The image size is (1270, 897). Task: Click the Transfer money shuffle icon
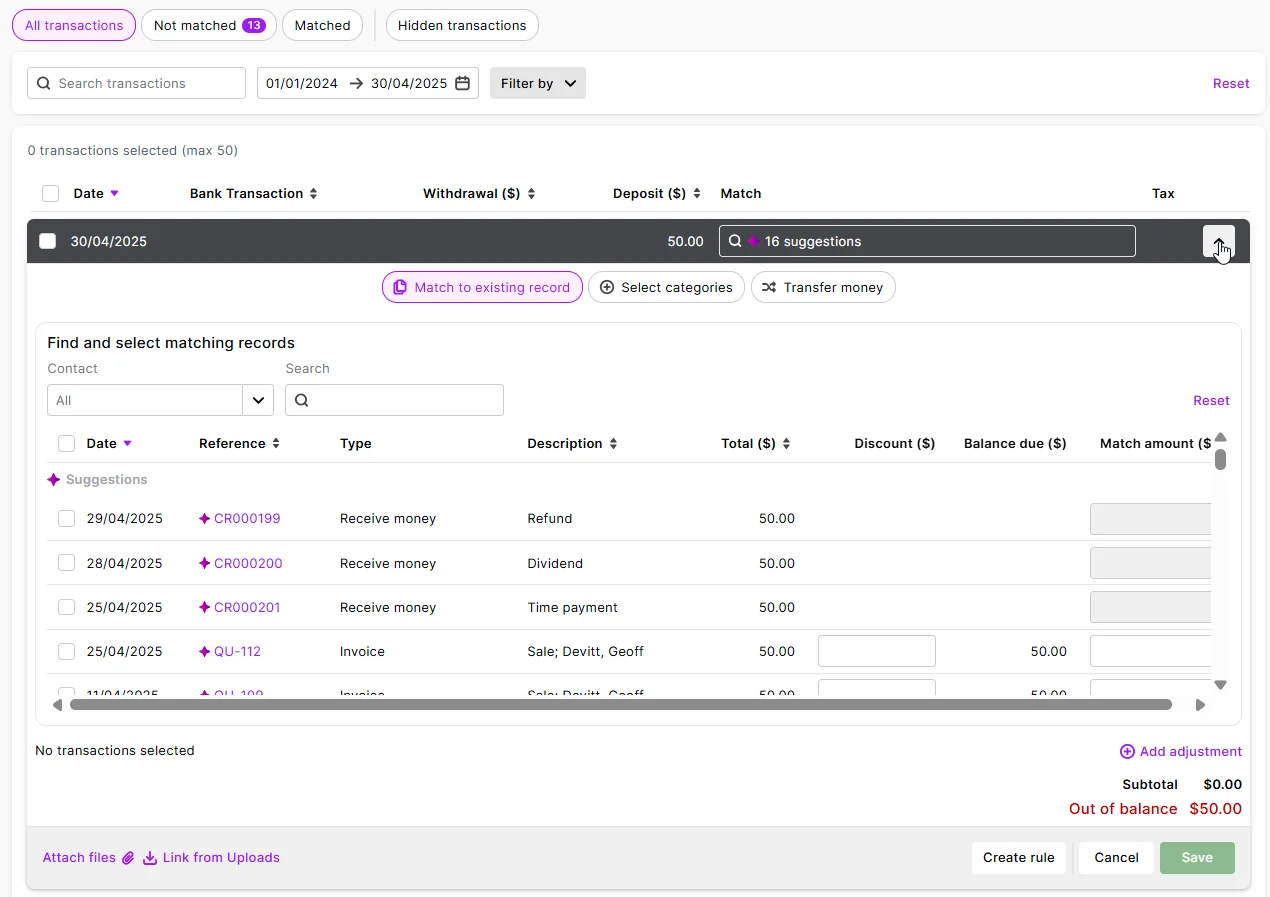coord(770,287)
